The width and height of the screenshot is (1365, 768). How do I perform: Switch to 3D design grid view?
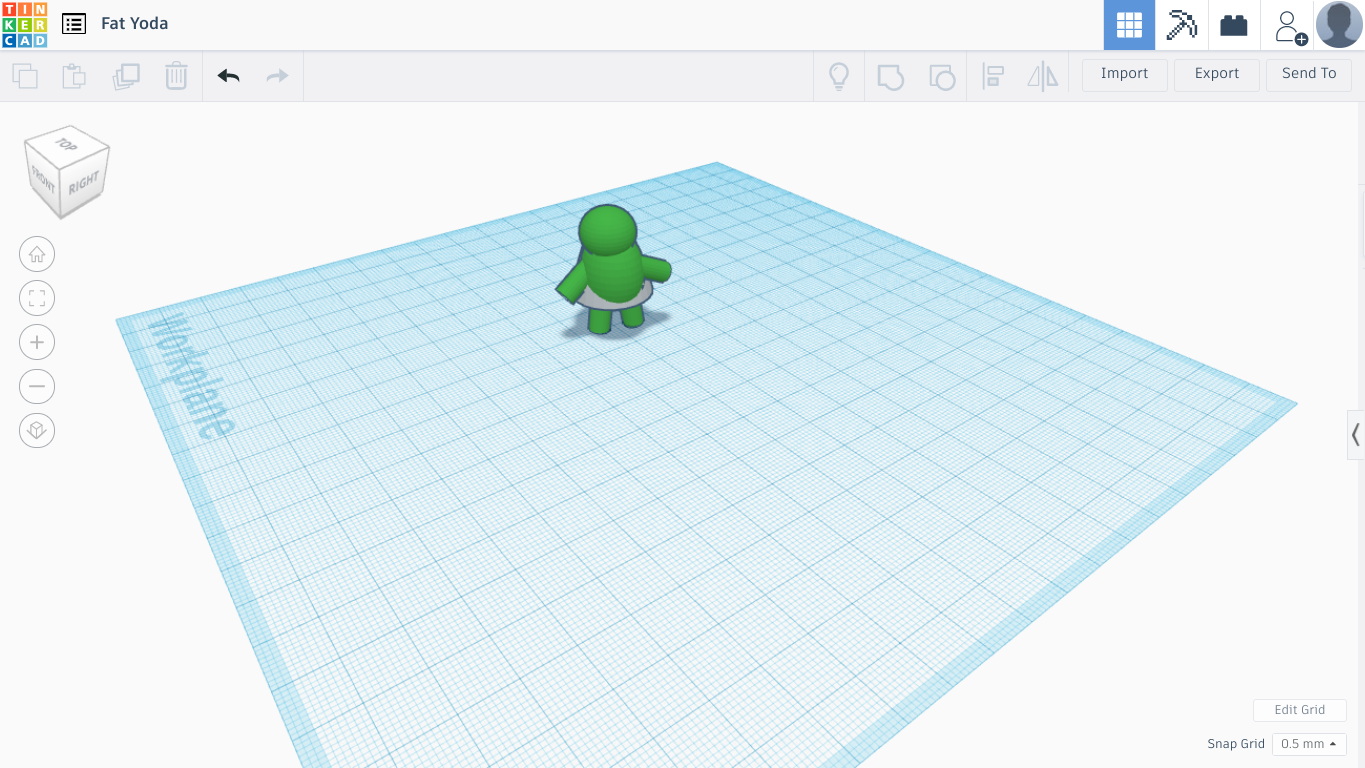[1129, 25]
